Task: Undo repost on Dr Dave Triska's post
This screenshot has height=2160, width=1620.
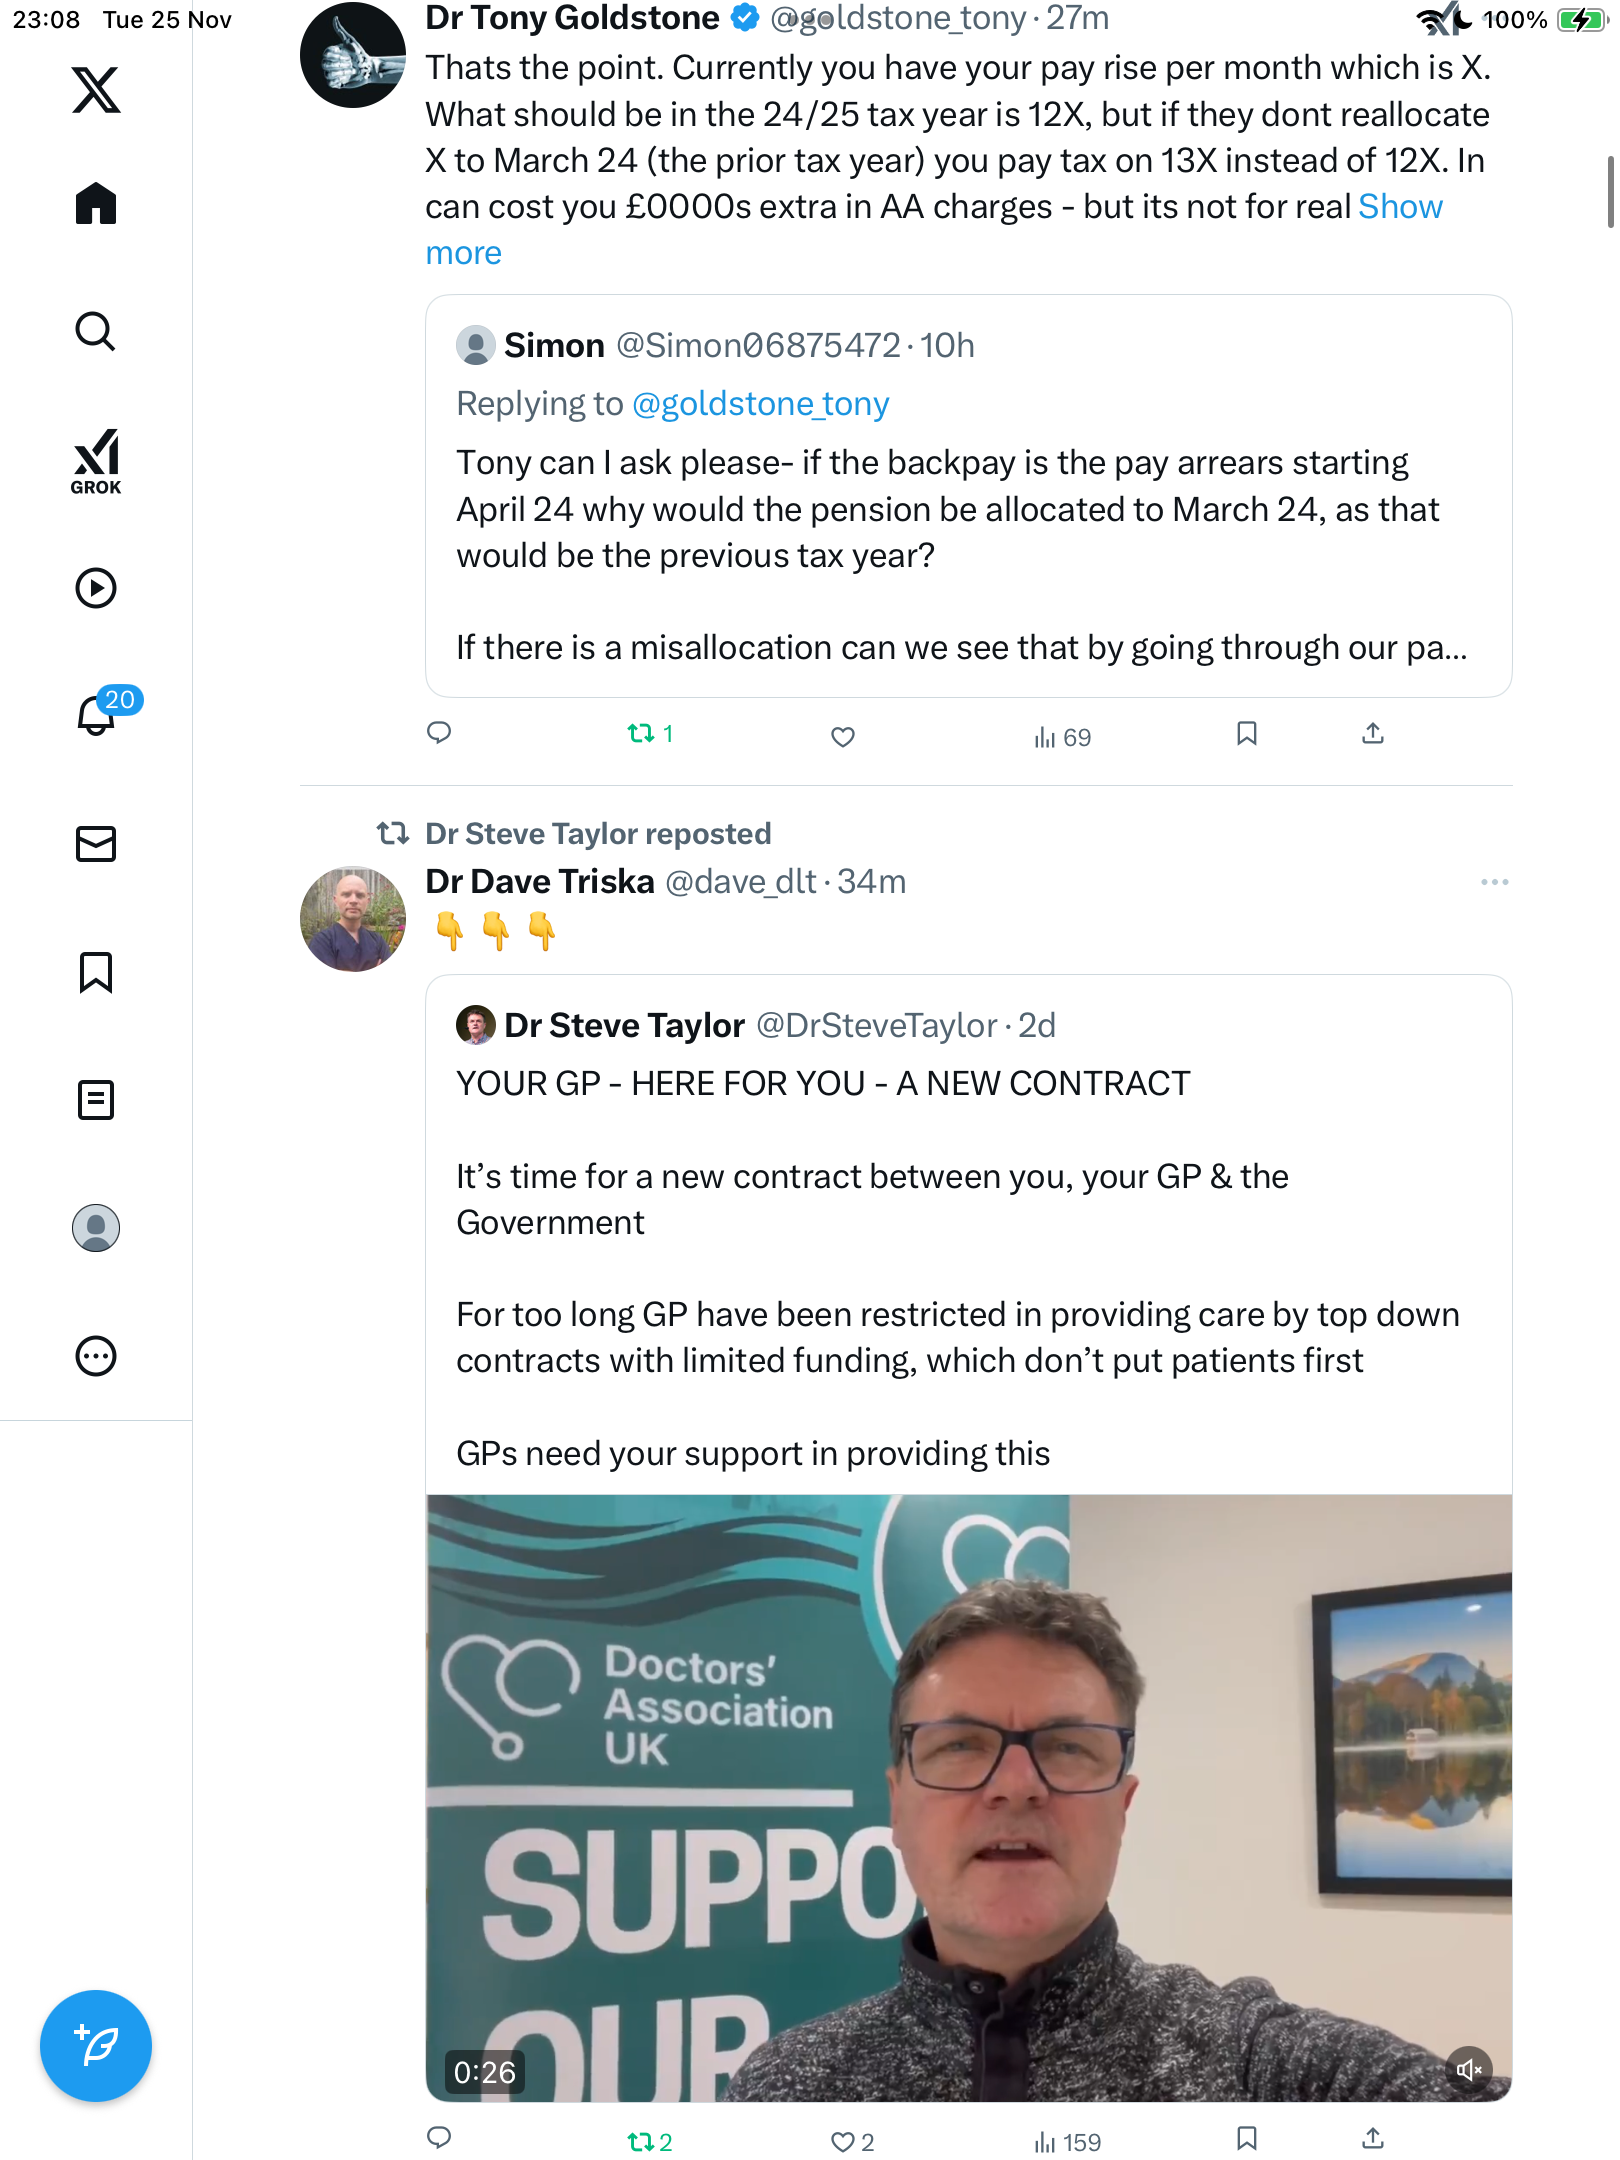Action: point(648,2141)
